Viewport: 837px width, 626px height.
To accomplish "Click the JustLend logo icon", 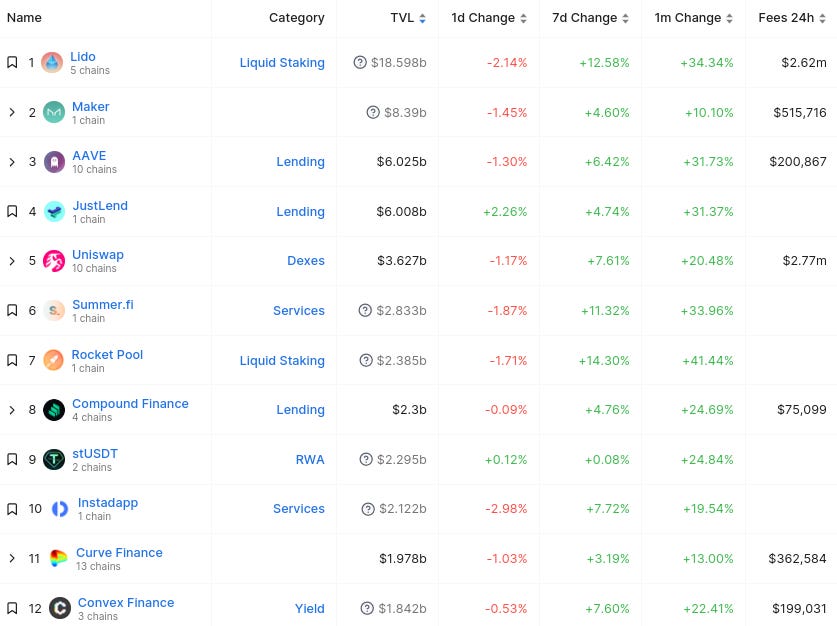I will (x=54, y=211).
